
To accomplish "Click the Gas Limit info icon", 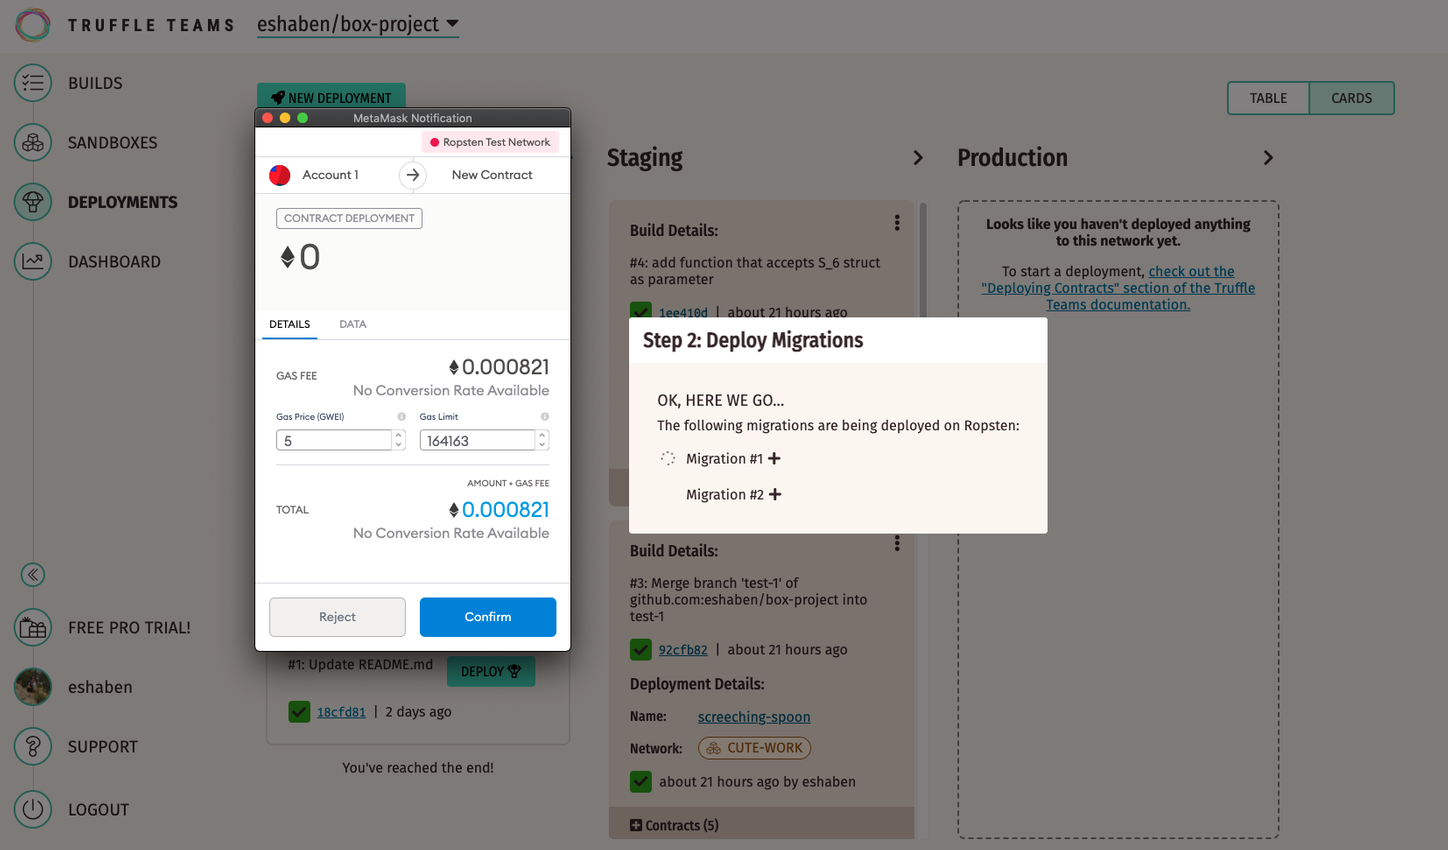I will (545, 417).
